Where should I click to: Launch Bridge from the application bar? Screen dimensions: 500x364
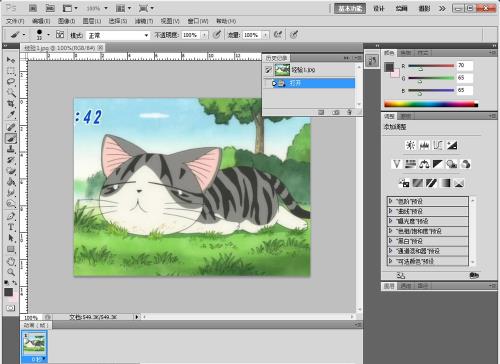pos(32,8)
